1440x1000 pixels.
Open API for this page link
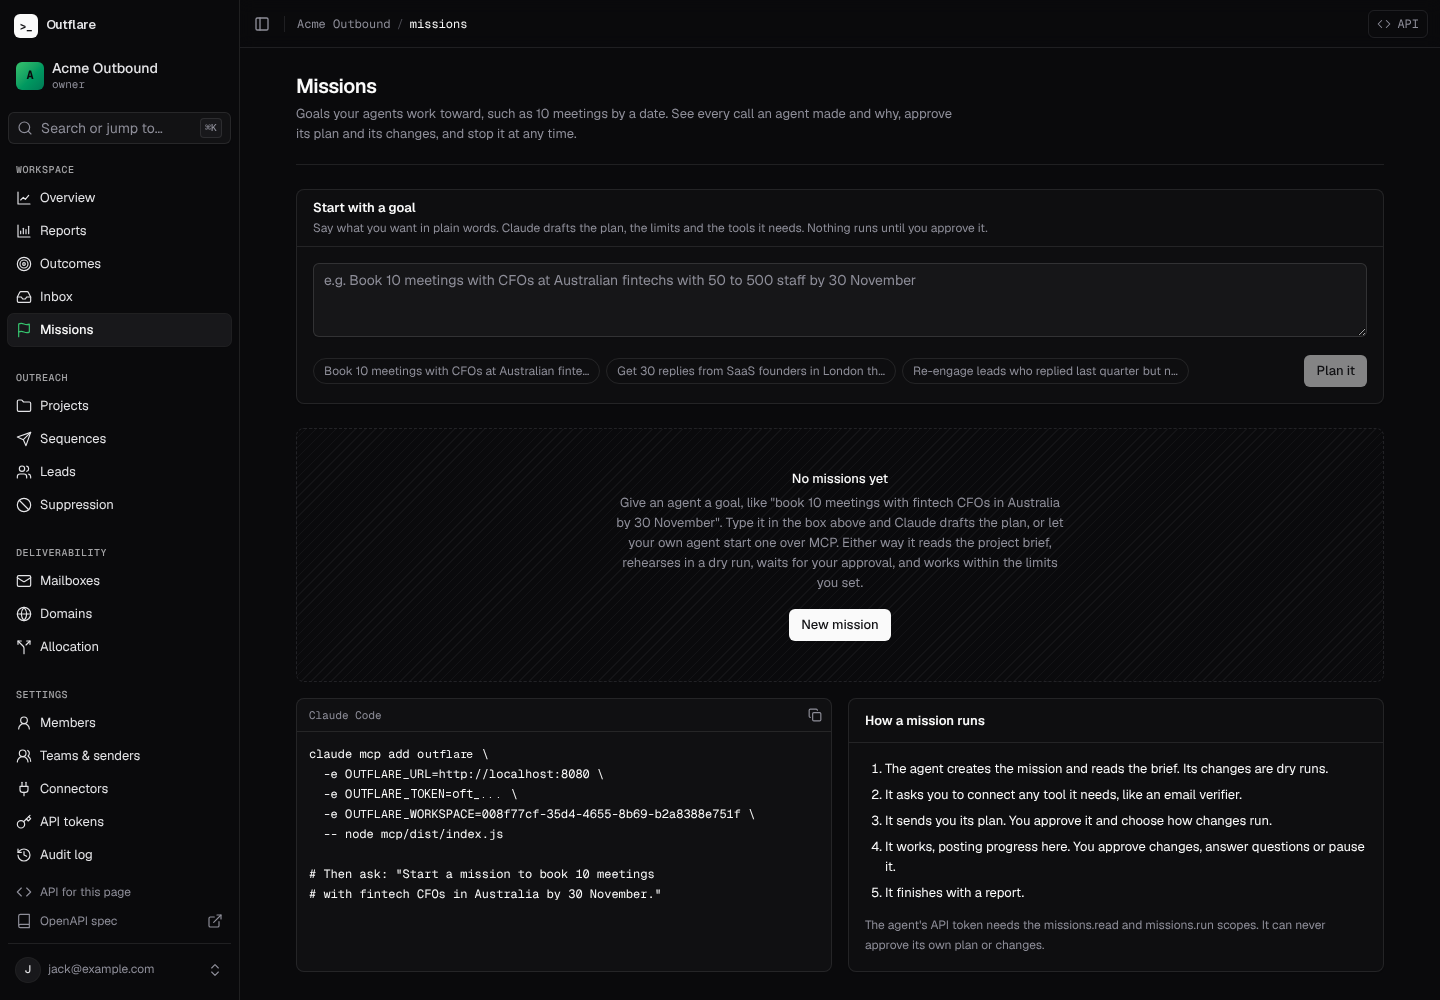pos(119,892)
